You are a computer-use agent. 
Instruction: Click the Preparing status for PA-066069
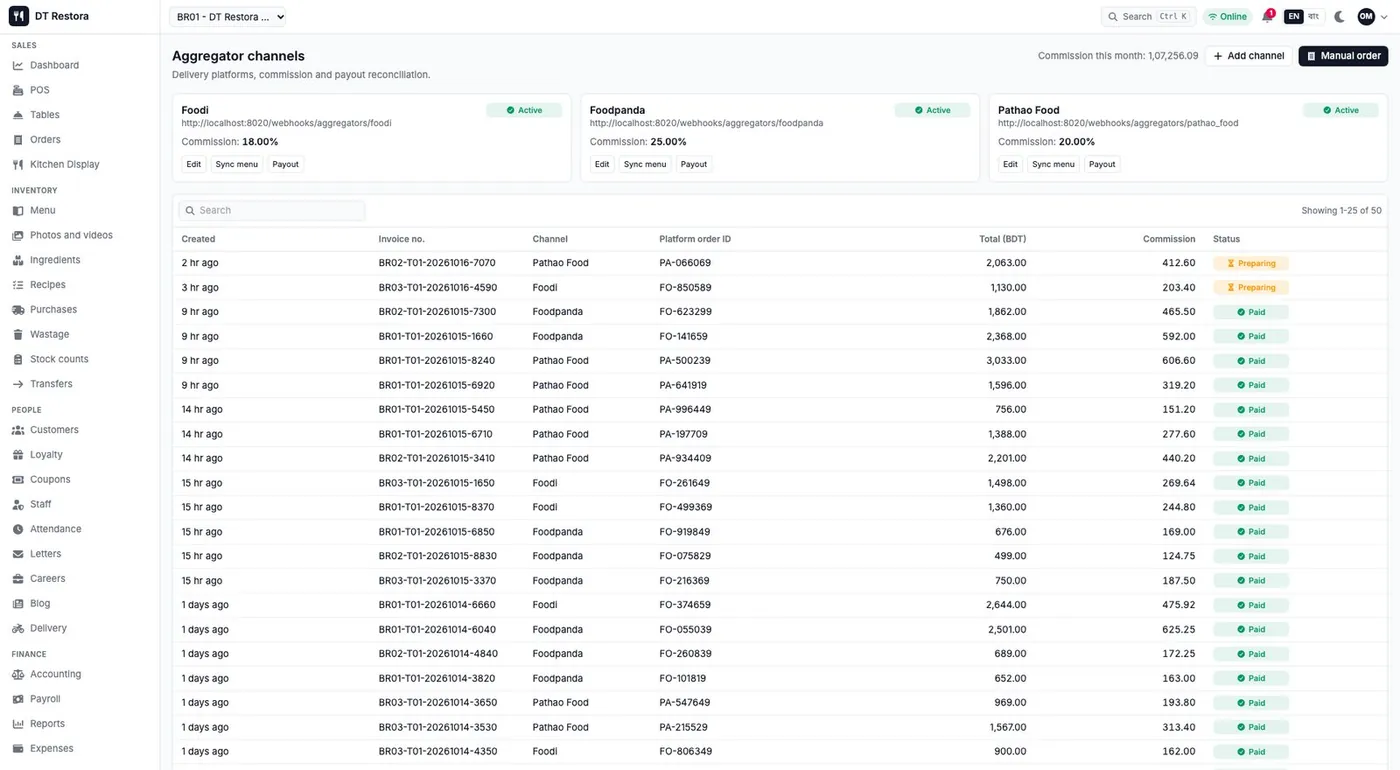[x=1251, y=263]
